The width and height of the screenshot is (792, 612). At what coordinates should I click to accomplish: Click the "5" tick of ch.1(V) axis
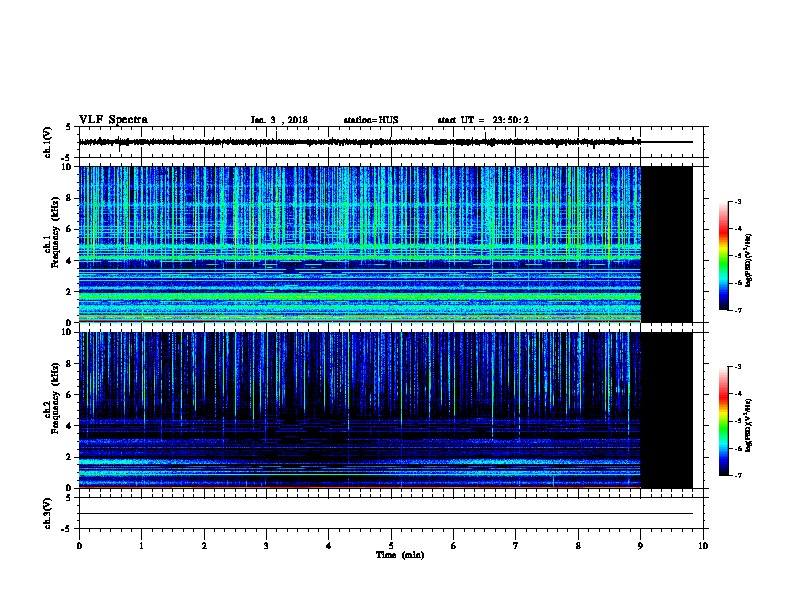(x=69, y=127)
